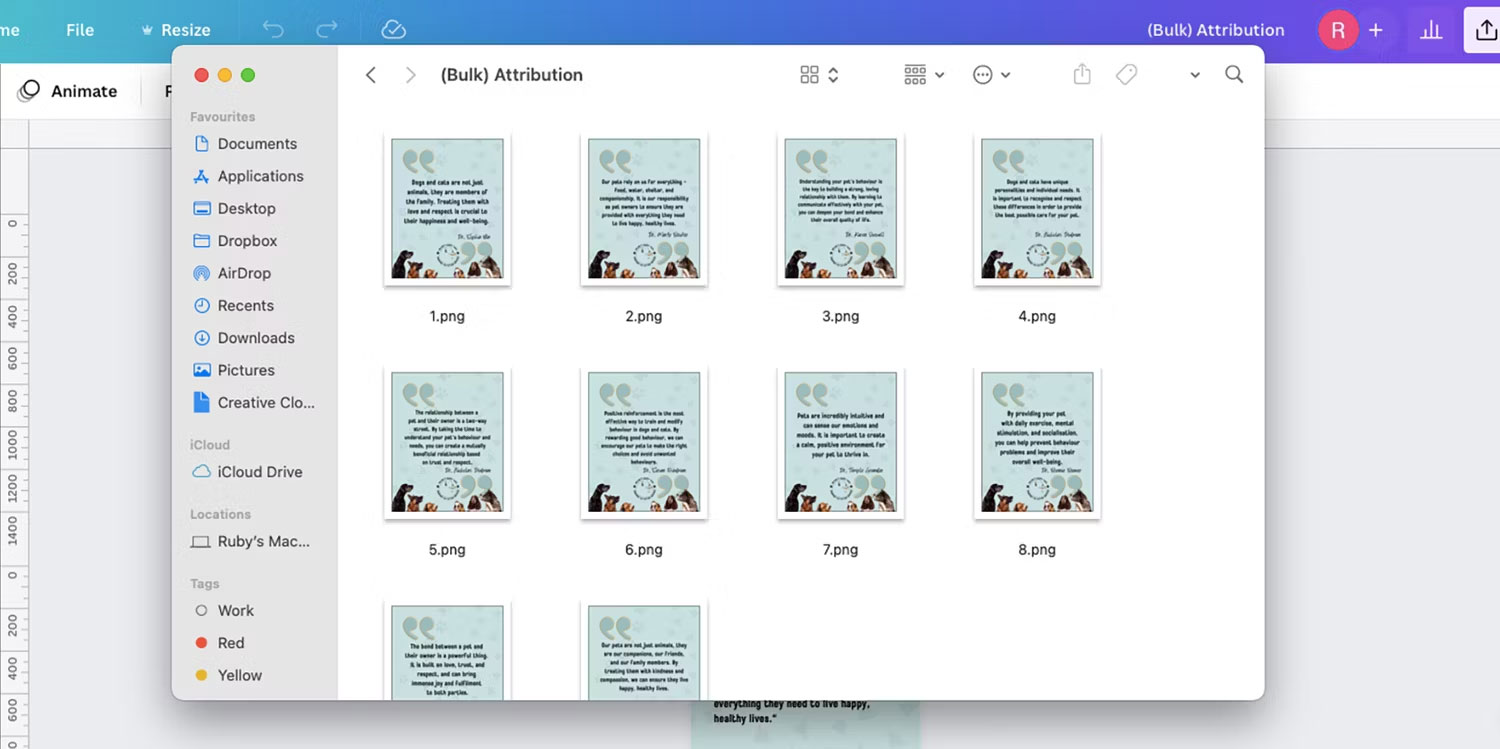Open Finder search with the magnifier icon
This screenshot has width=1500, height=749.
pyautogui.click(x=1234, y=74)
